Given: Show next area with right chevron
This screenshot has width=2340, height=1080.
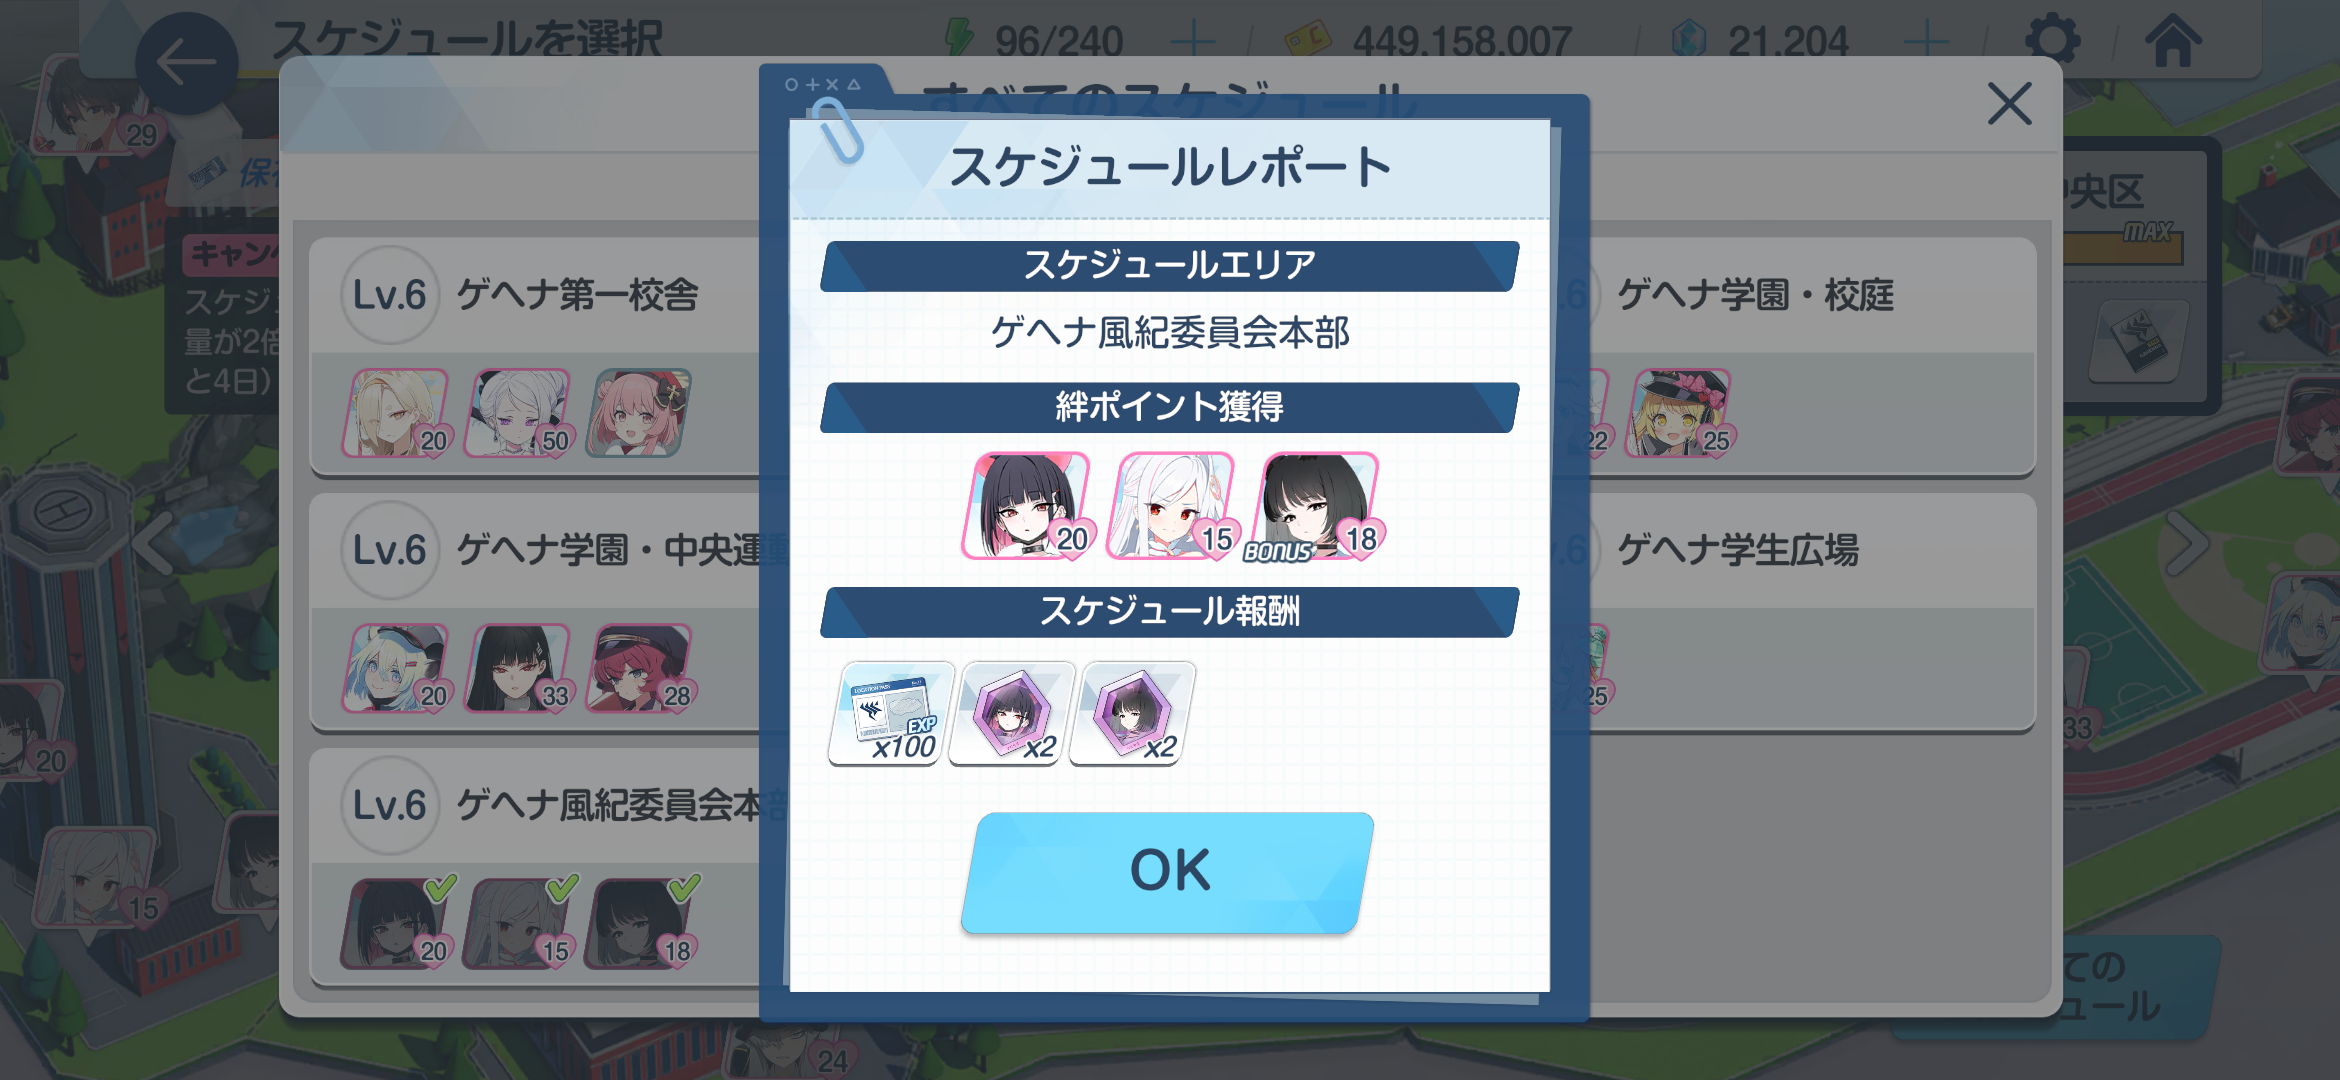Looking at the screenshot, I should (x=2186, y=544).
